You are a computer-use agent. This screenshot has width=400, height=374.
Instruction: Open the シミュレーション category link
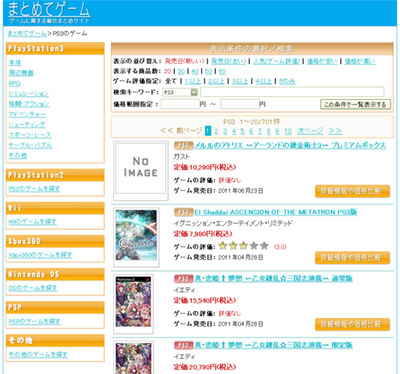click(29, 94)
